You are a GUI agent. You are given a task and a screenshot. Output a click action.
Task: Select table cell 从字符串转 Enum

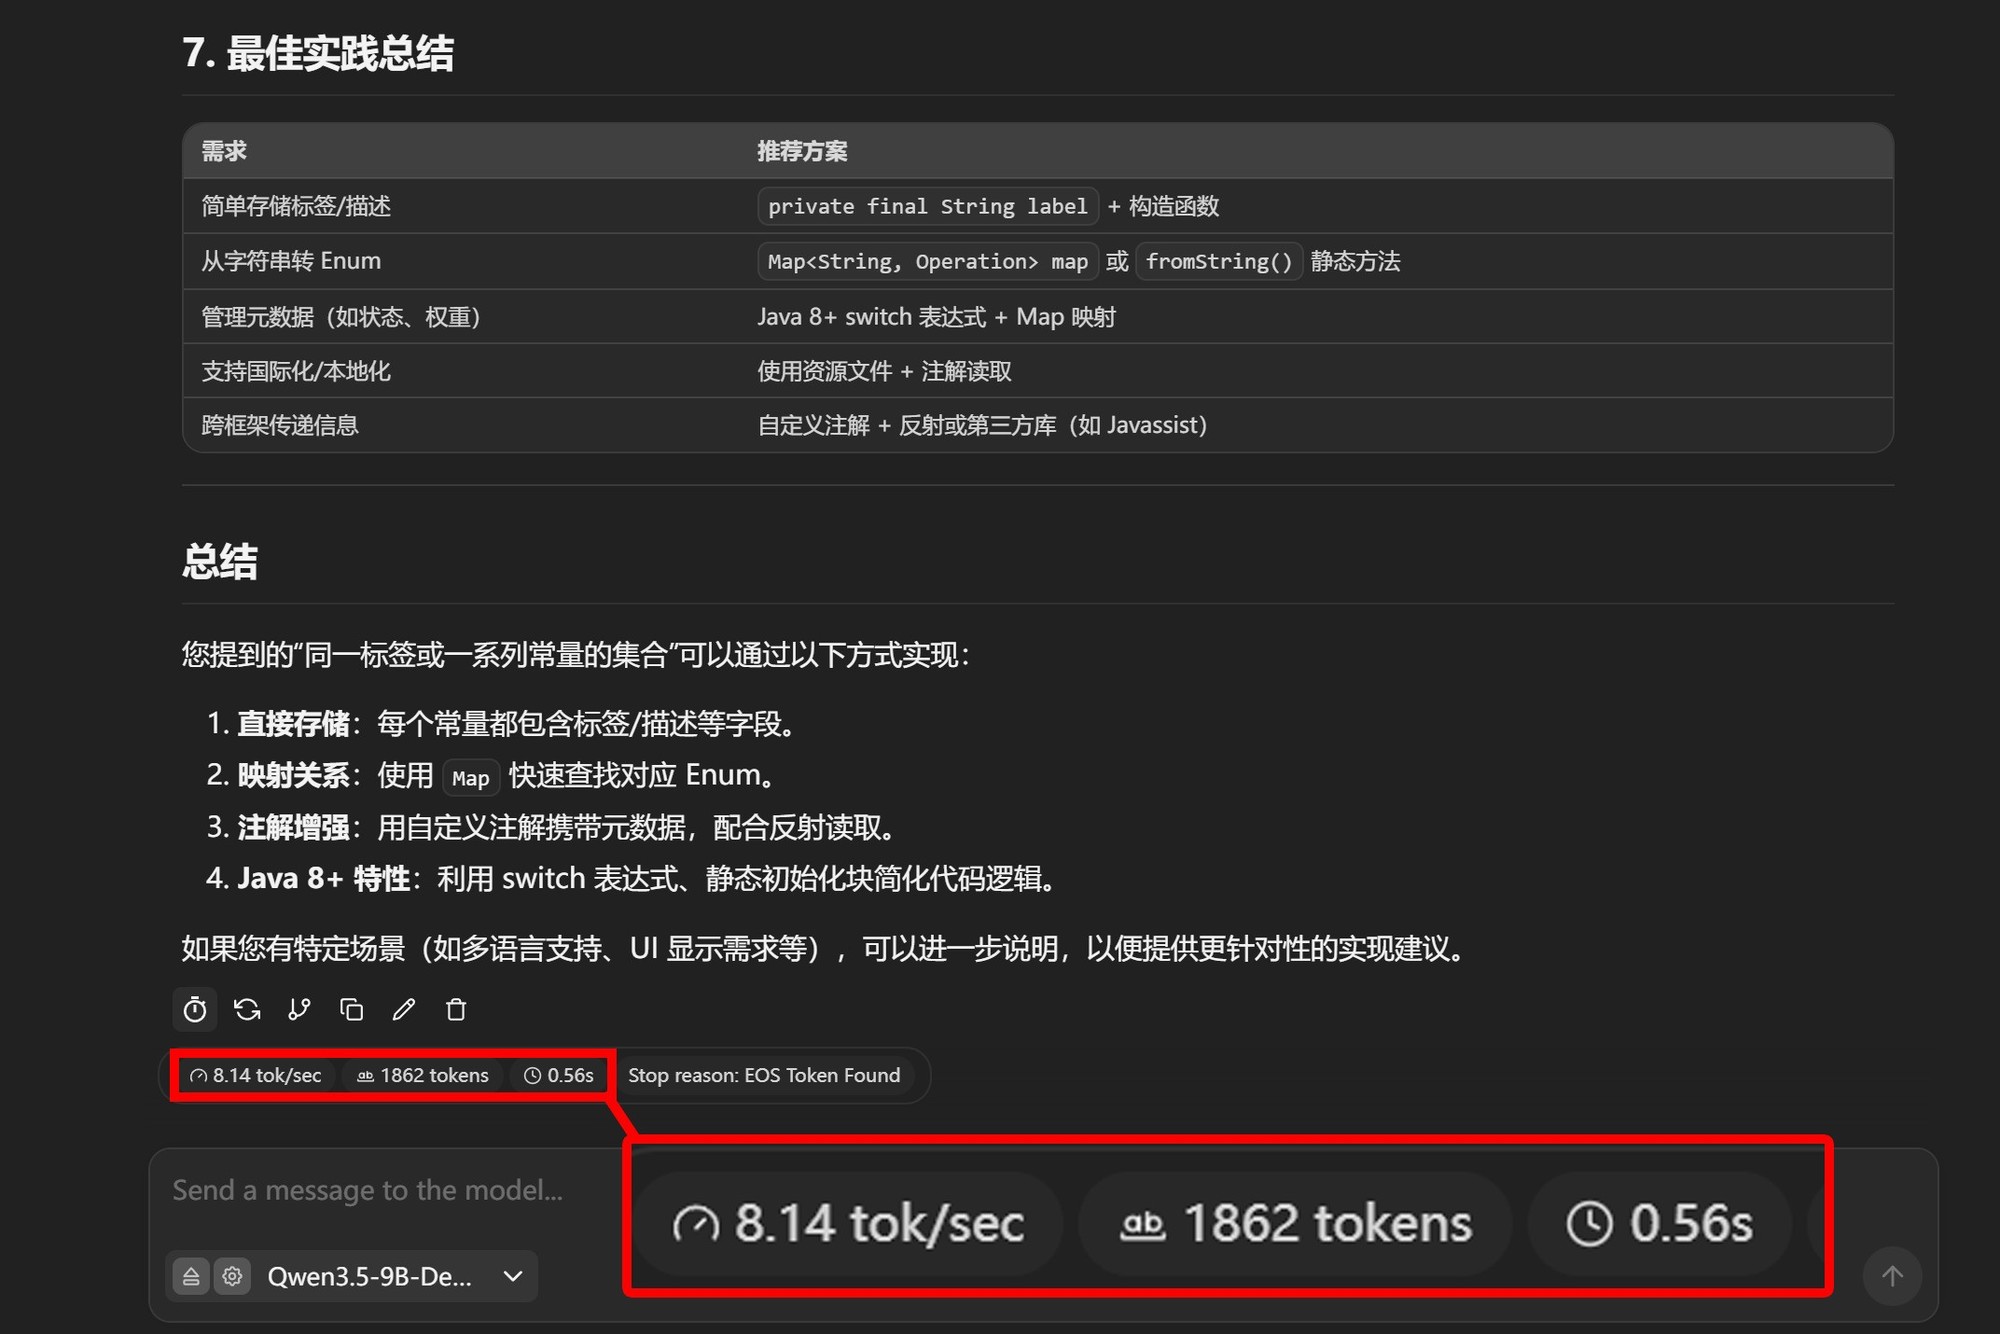[x=291, y=261]
